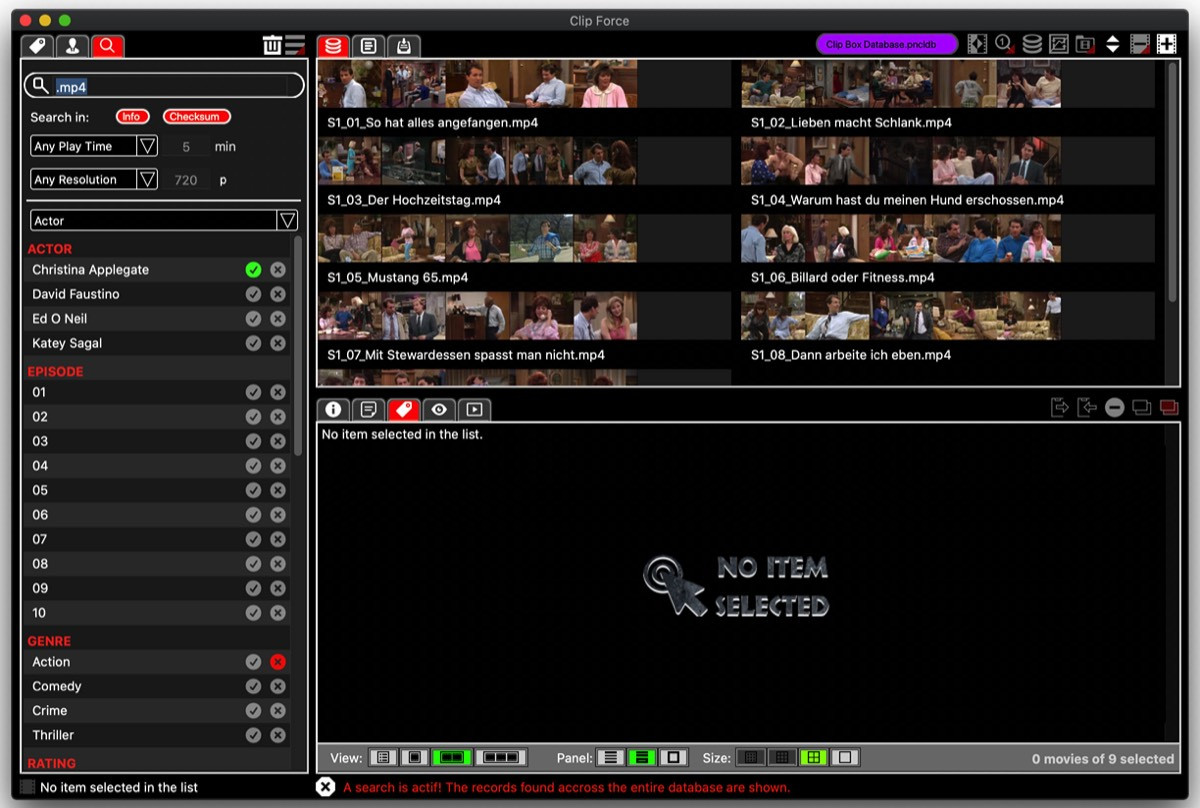Toggle the Checksum search-in pill
The height and width of the screenshot is (808, 1200).
click(x=196, y=117)
